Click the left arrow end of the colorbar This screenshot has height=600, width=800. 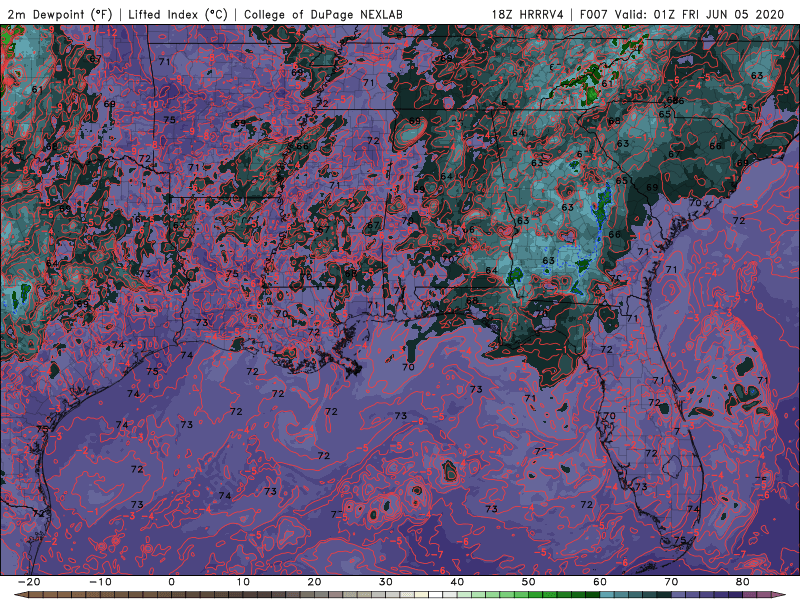(20, 595)
